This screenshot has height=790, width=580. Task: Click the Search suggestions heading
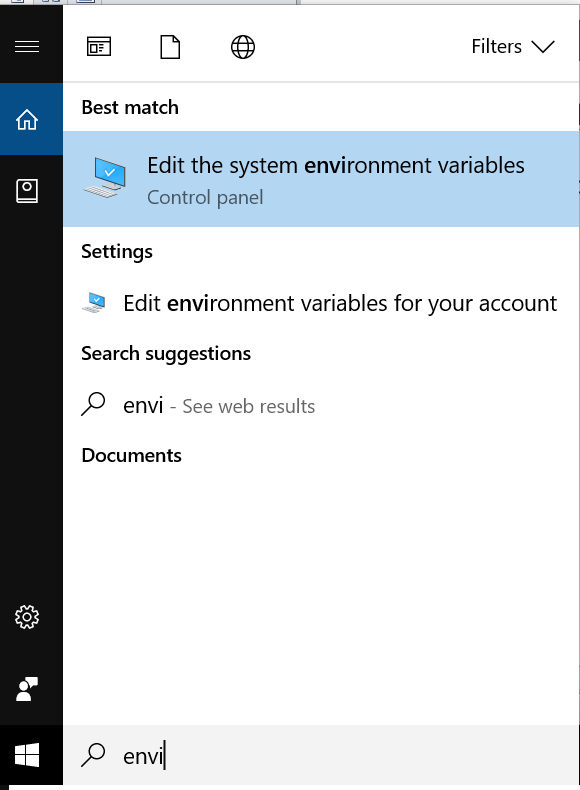pyautogui.click(x=166, y=354)
